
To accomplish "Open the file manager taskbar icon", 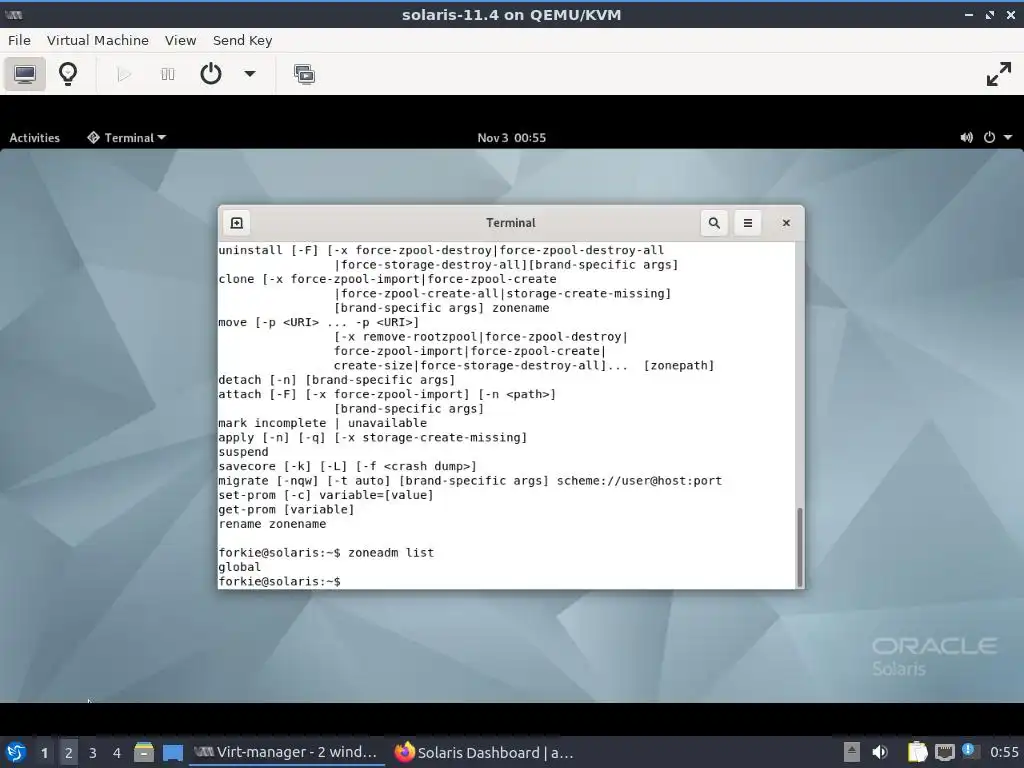I will (x=144, y=752).
